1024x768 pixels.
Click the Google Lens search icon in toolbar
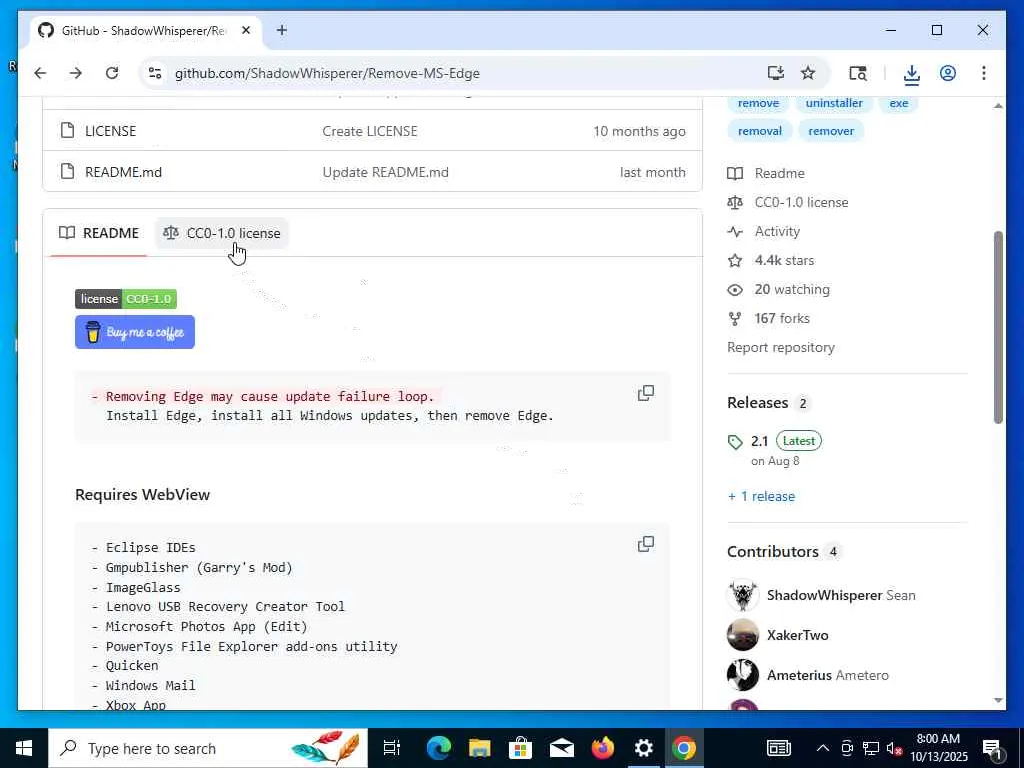(x=857, y=73)
